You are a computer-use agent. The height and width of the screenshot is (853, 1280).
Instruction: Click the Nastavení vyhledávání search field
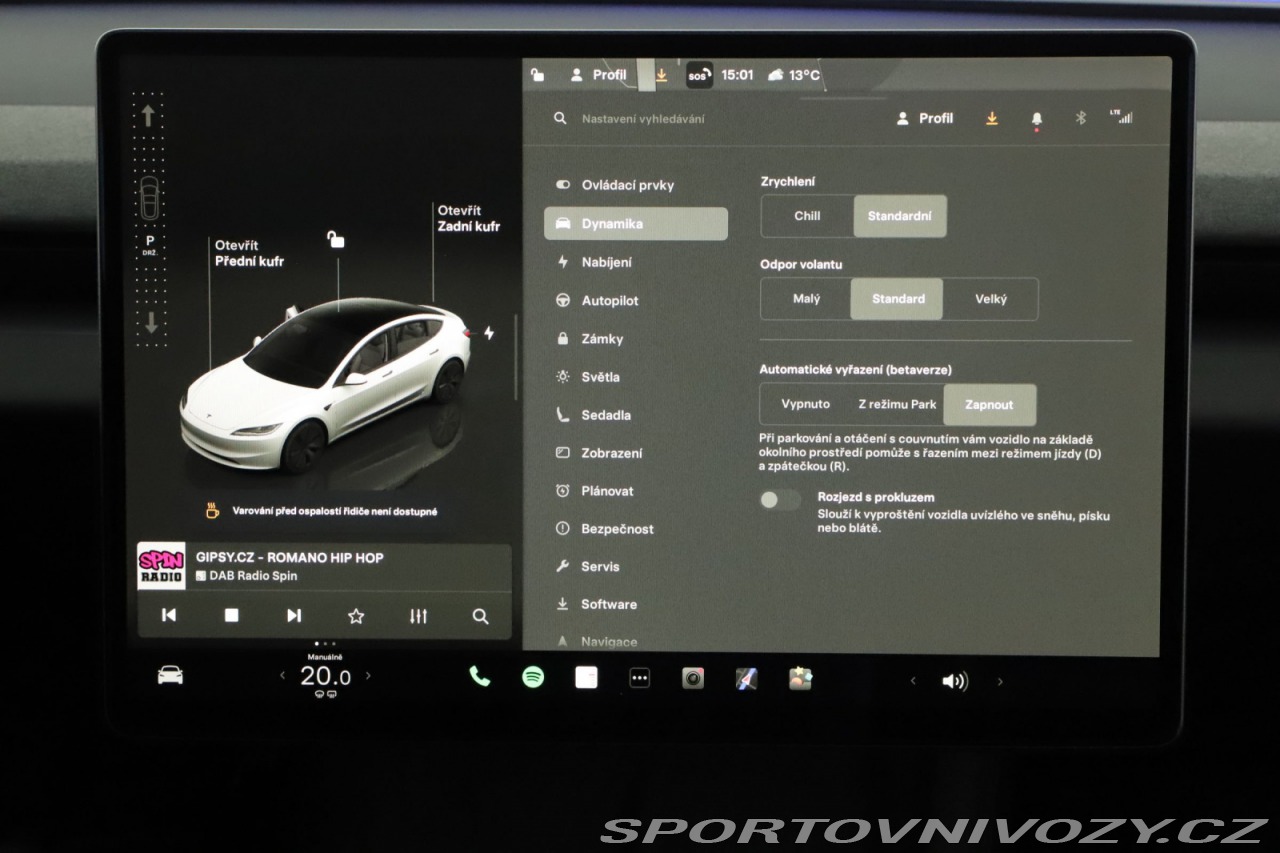coord(700,119)
